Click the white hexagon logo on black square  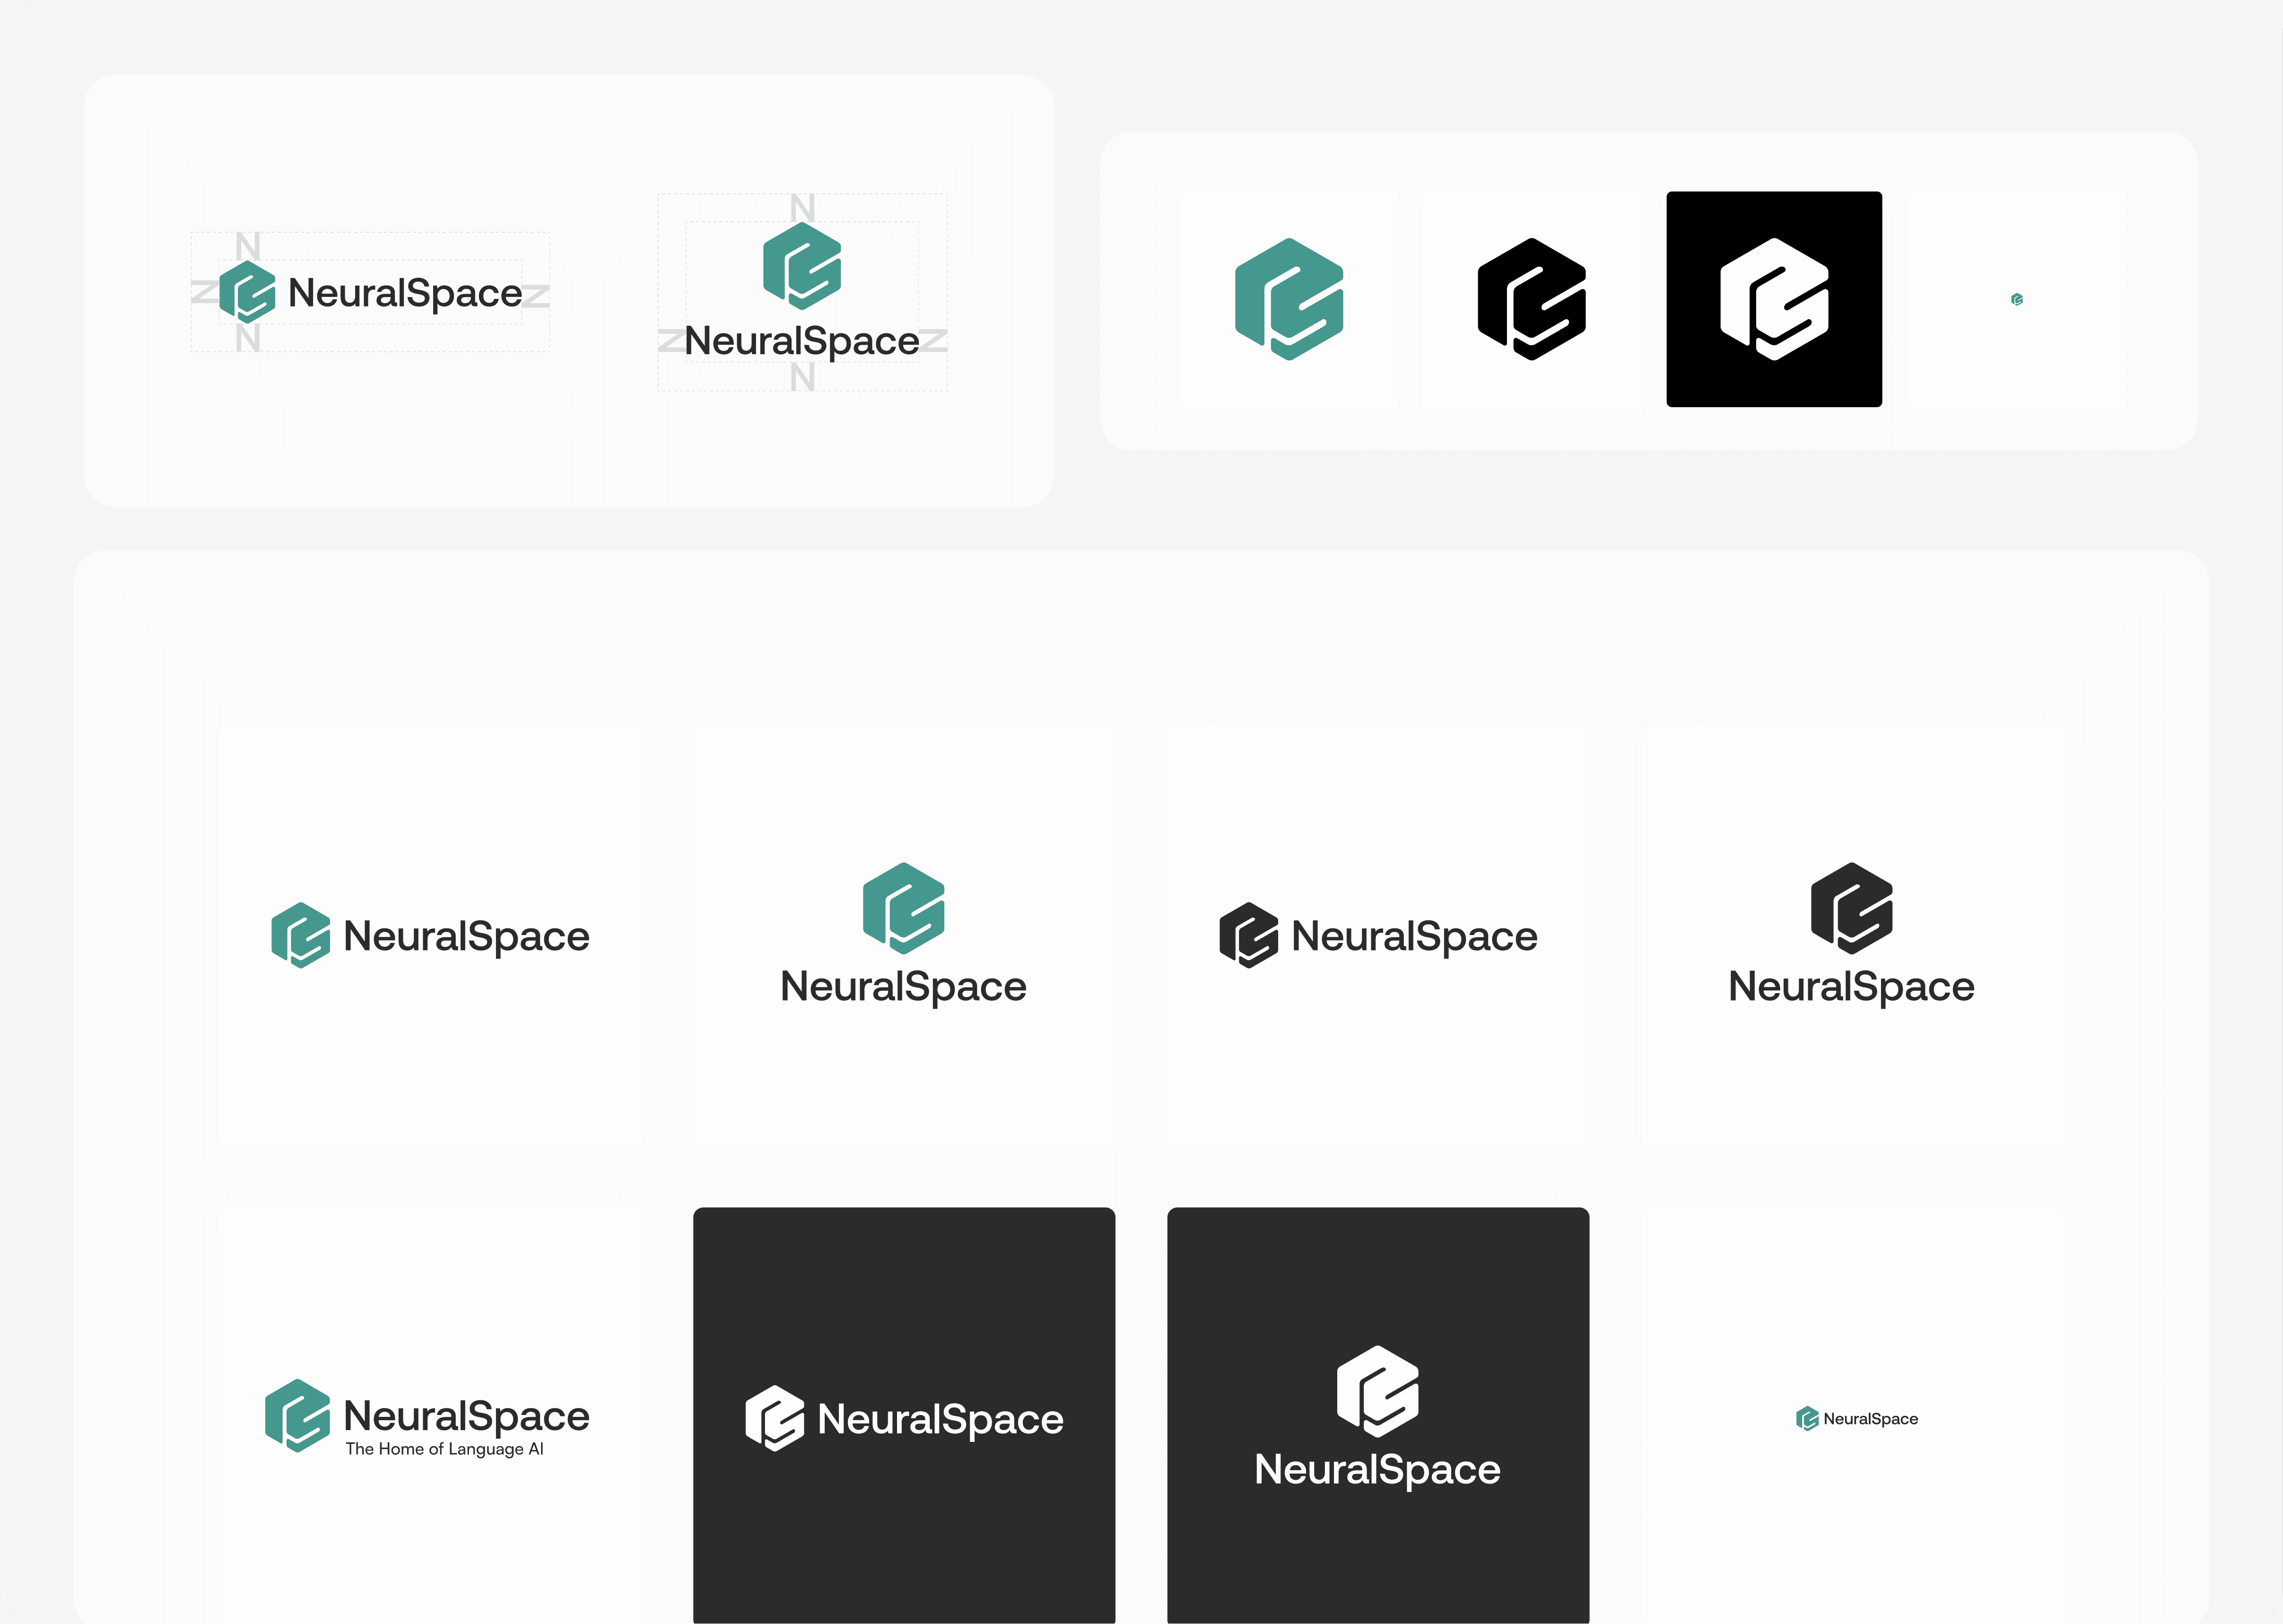[x=1774, y=299]
